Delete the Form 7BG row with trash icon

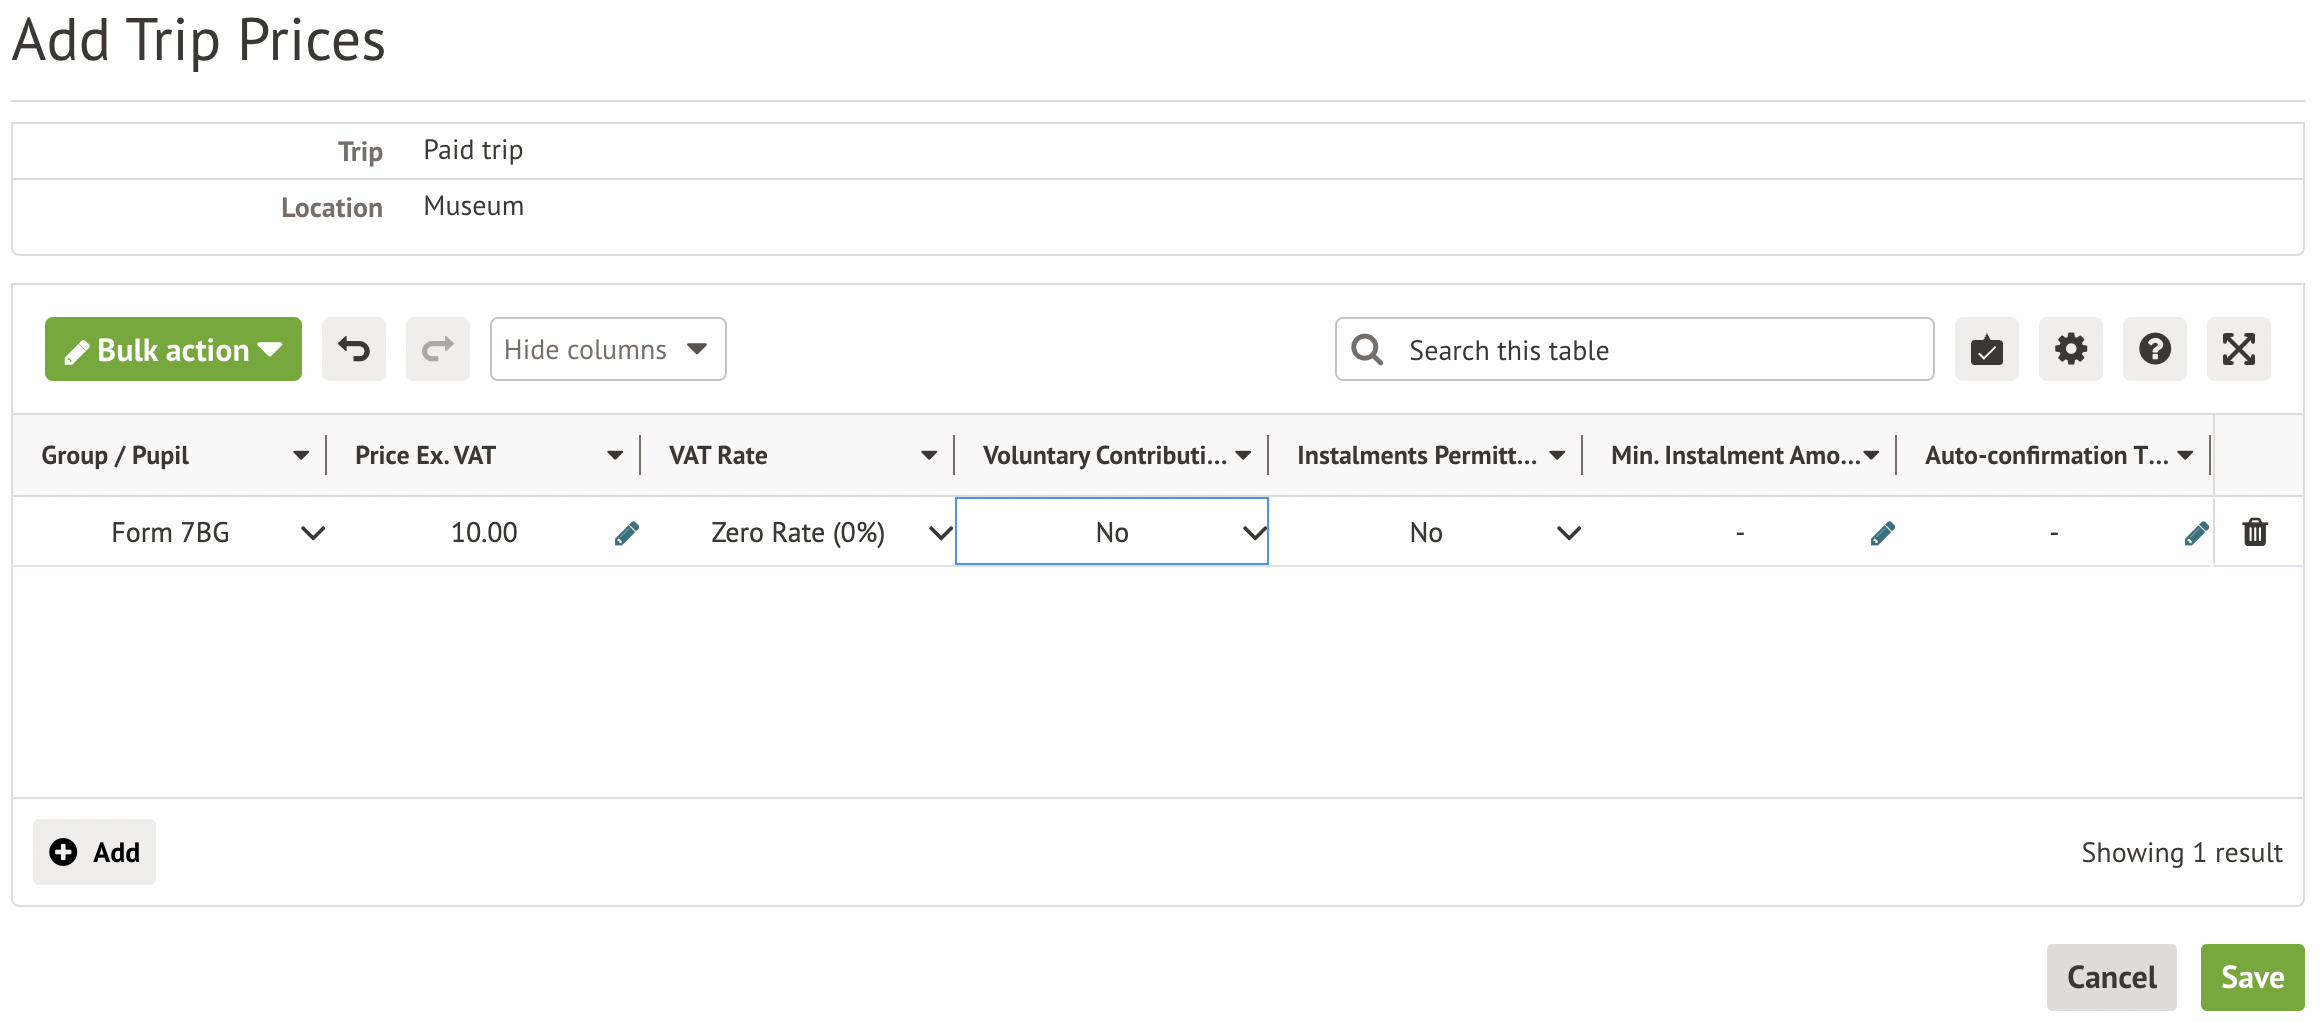coord(2255,532)
